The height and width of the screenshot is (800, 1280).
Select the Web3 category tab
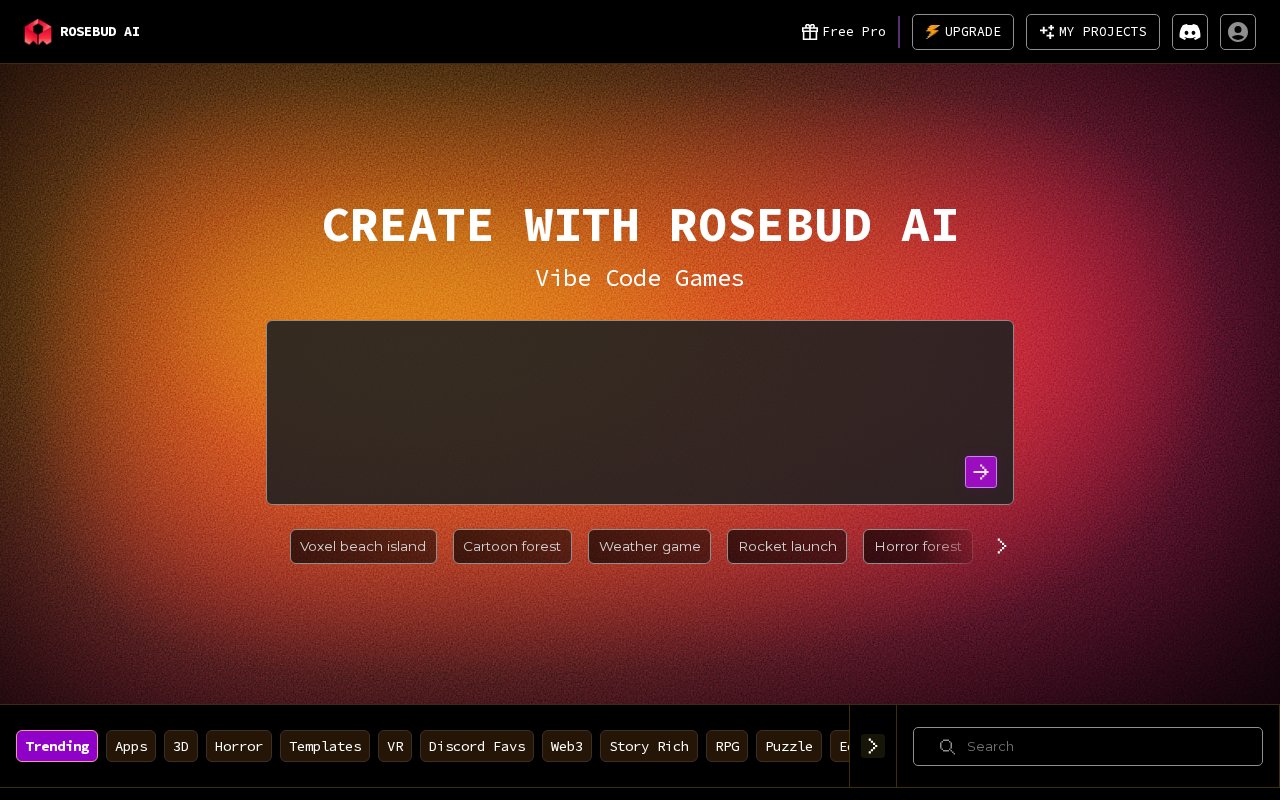point(567,746)
